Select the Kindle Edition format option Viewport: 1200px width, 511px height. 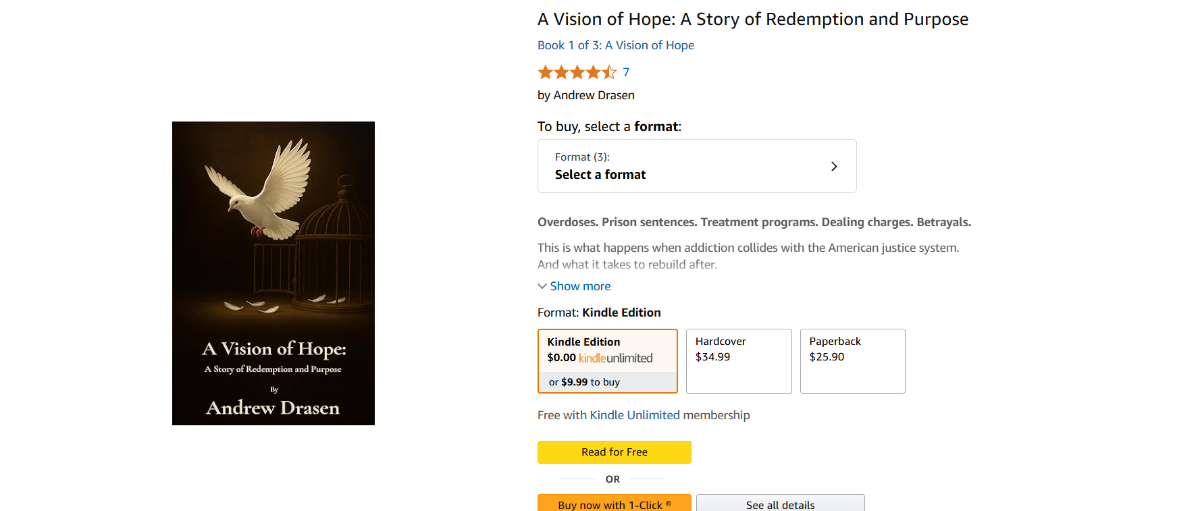(x=607, y=350)
